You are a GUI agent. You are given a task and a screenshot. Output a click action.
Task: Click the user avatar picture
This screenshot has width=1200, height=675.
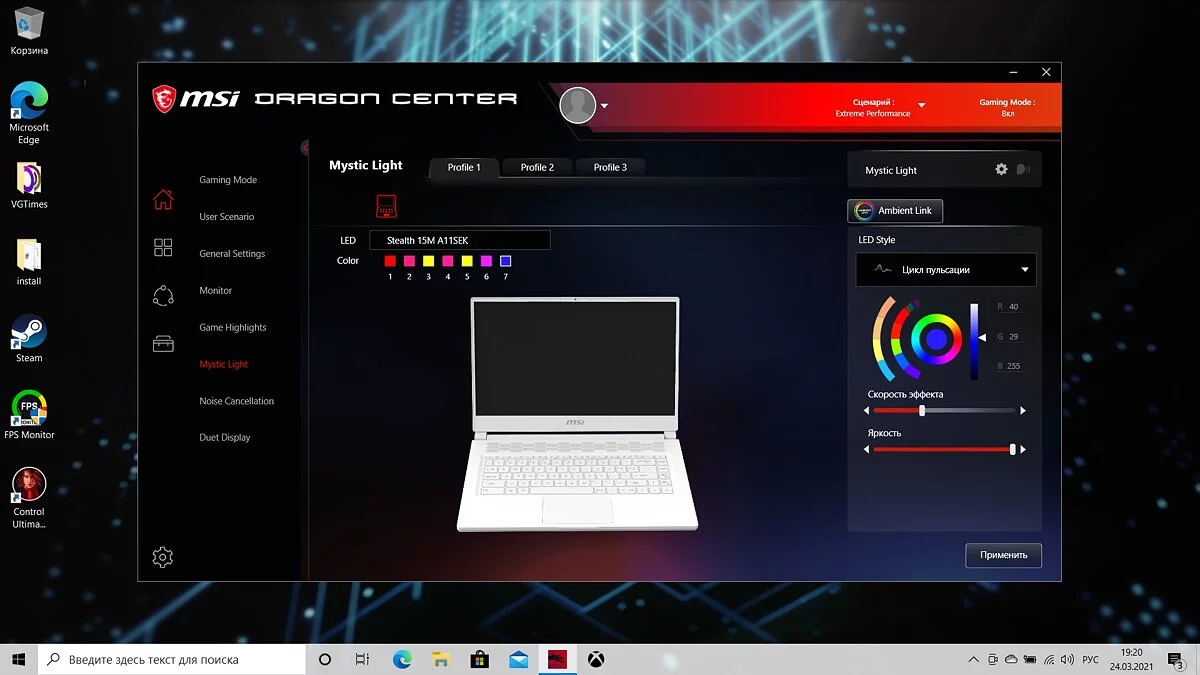[578, 105]
